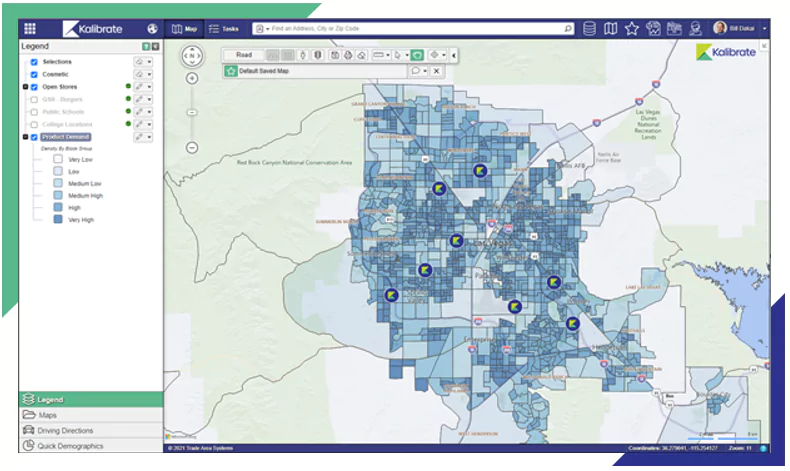Click the Very High density color swatch
The width and height of the screenshot is (790, 471).
[58, 219]
